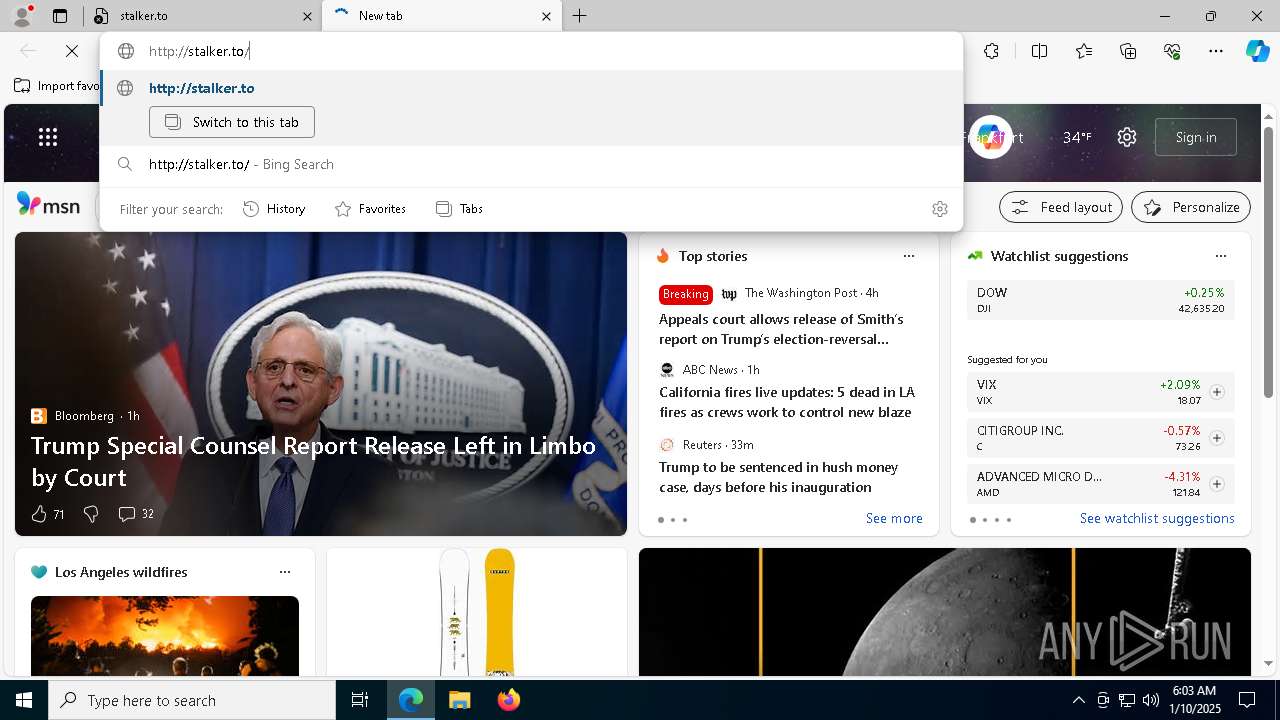Open MSN page settings gear
Image resolution: width=1280 pixels, height=720 pixels.
[1127, 137]
